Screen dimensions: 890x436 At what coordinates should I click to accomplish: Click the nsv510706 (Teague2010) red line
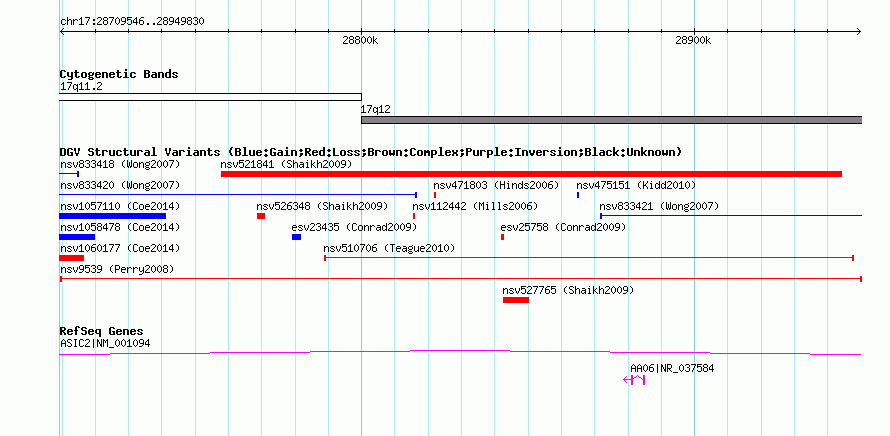pos(589,258)
